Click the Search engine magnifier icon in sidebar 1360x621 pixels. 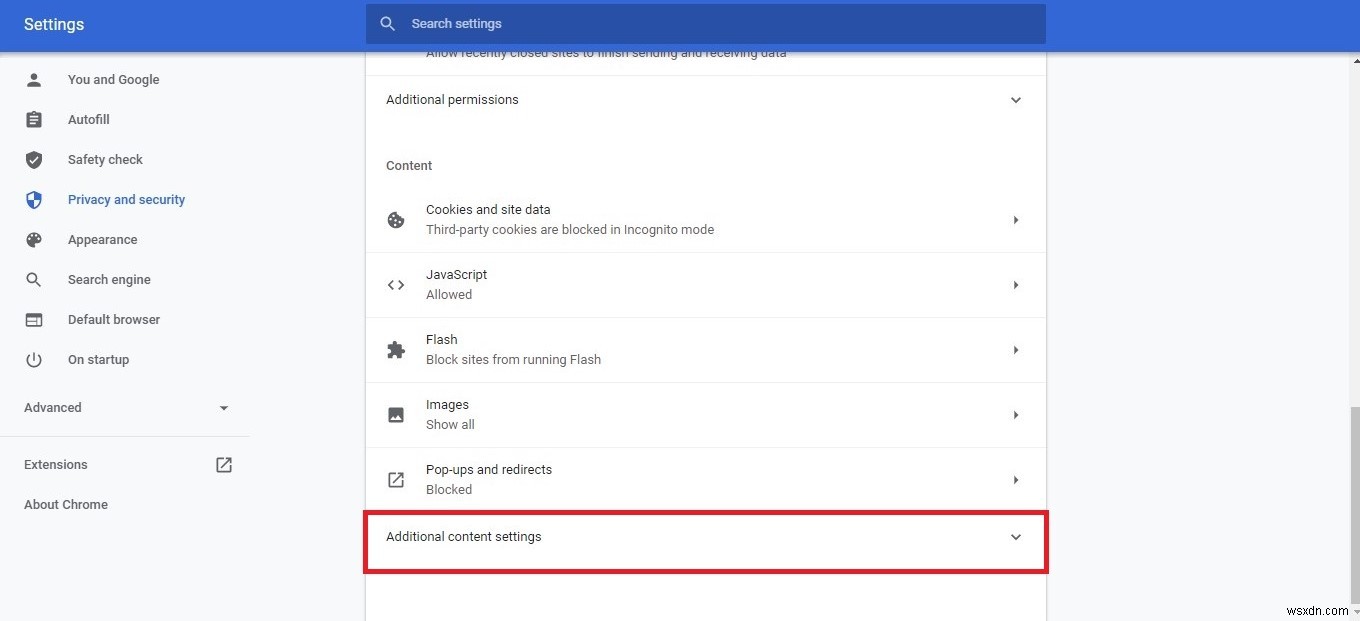34,280
